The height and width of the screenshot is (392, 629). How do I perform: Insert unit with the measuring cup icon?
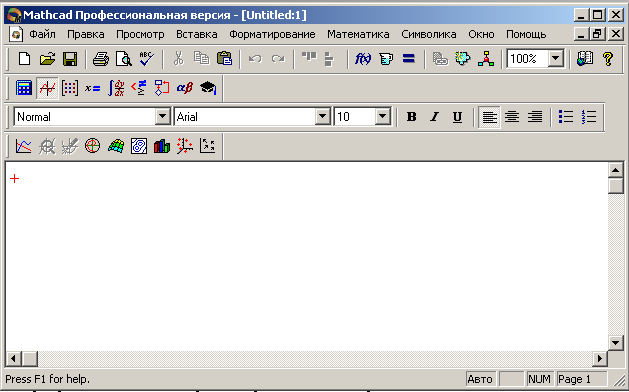point(386,59)
